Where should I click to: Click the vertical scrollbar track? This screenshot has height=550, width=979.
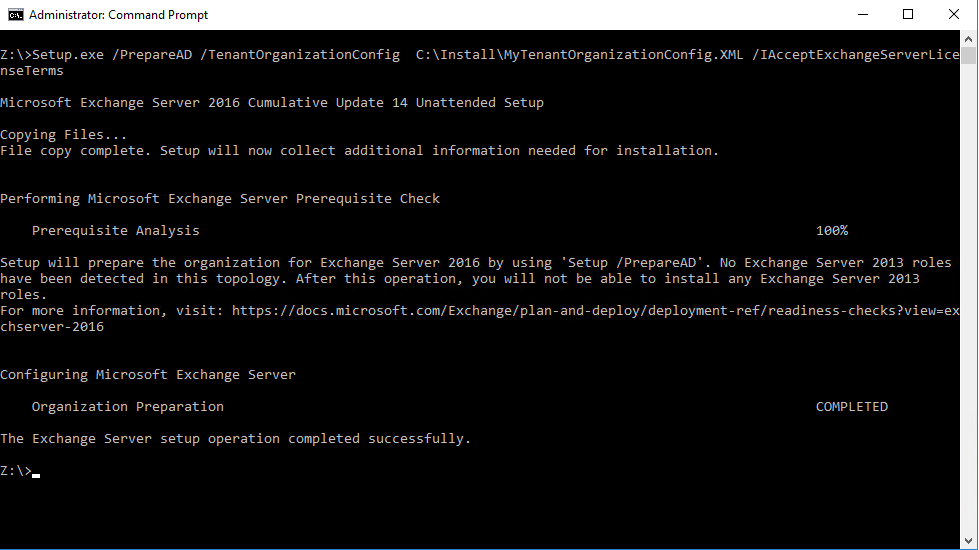coord(969,300)
